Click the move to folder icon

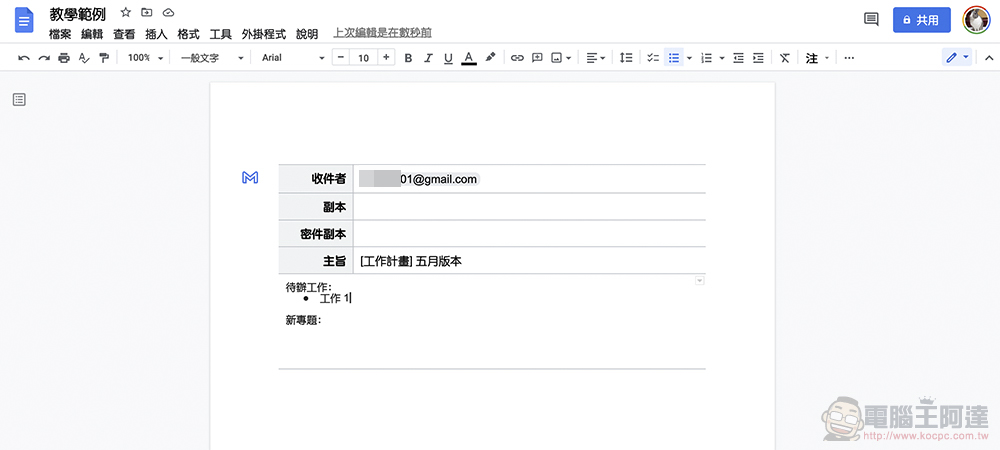[147, 13]
